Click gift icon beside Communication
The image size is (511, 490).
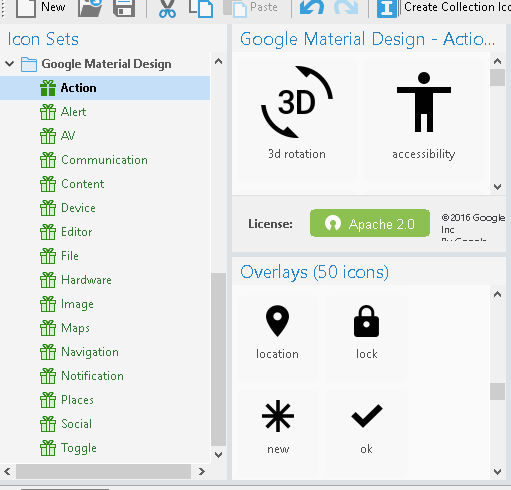tap(48, 160)
